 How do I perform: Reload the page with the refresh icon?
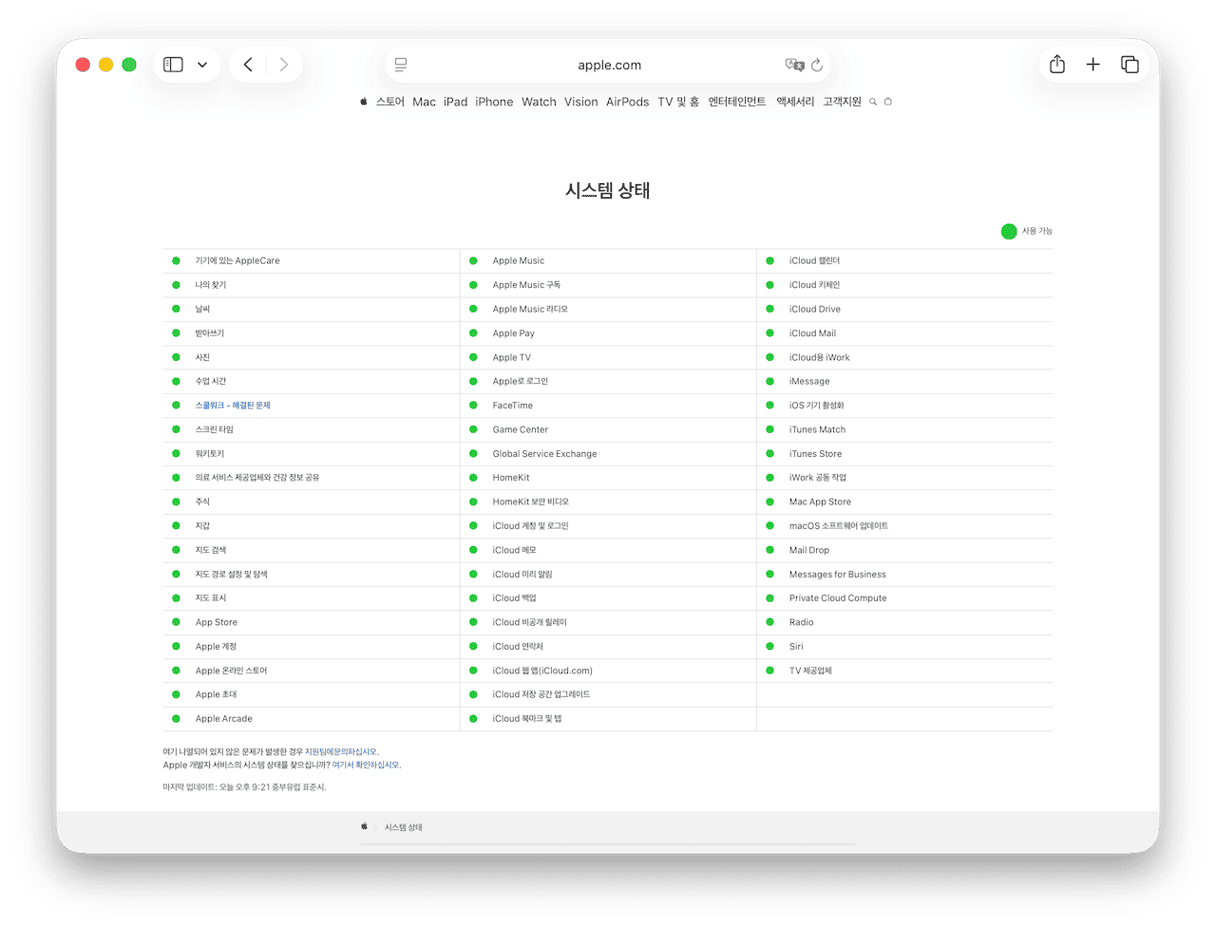(x=817, y=65)
